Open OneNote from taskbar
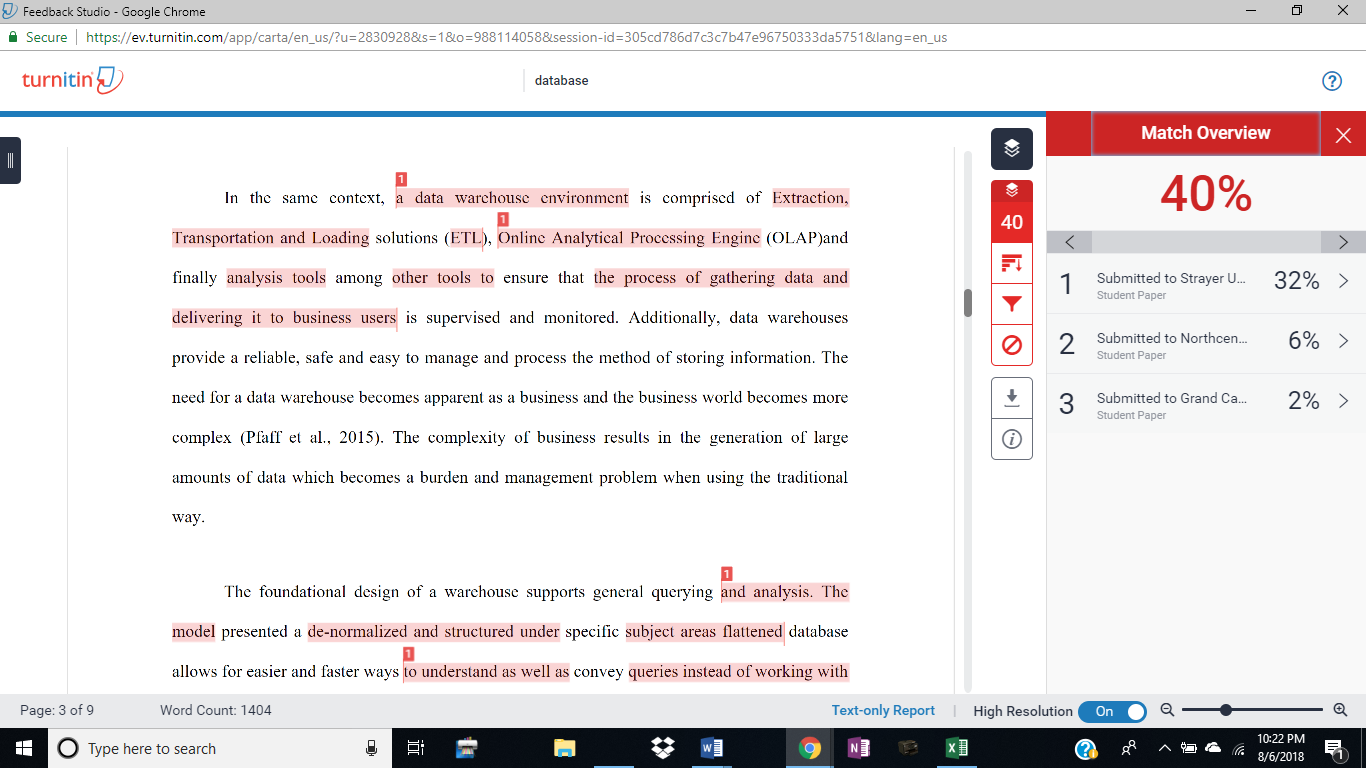Image resolution: width=1366 pixels, height=768 pixels. pyautogui.click(x=858, y=748)
